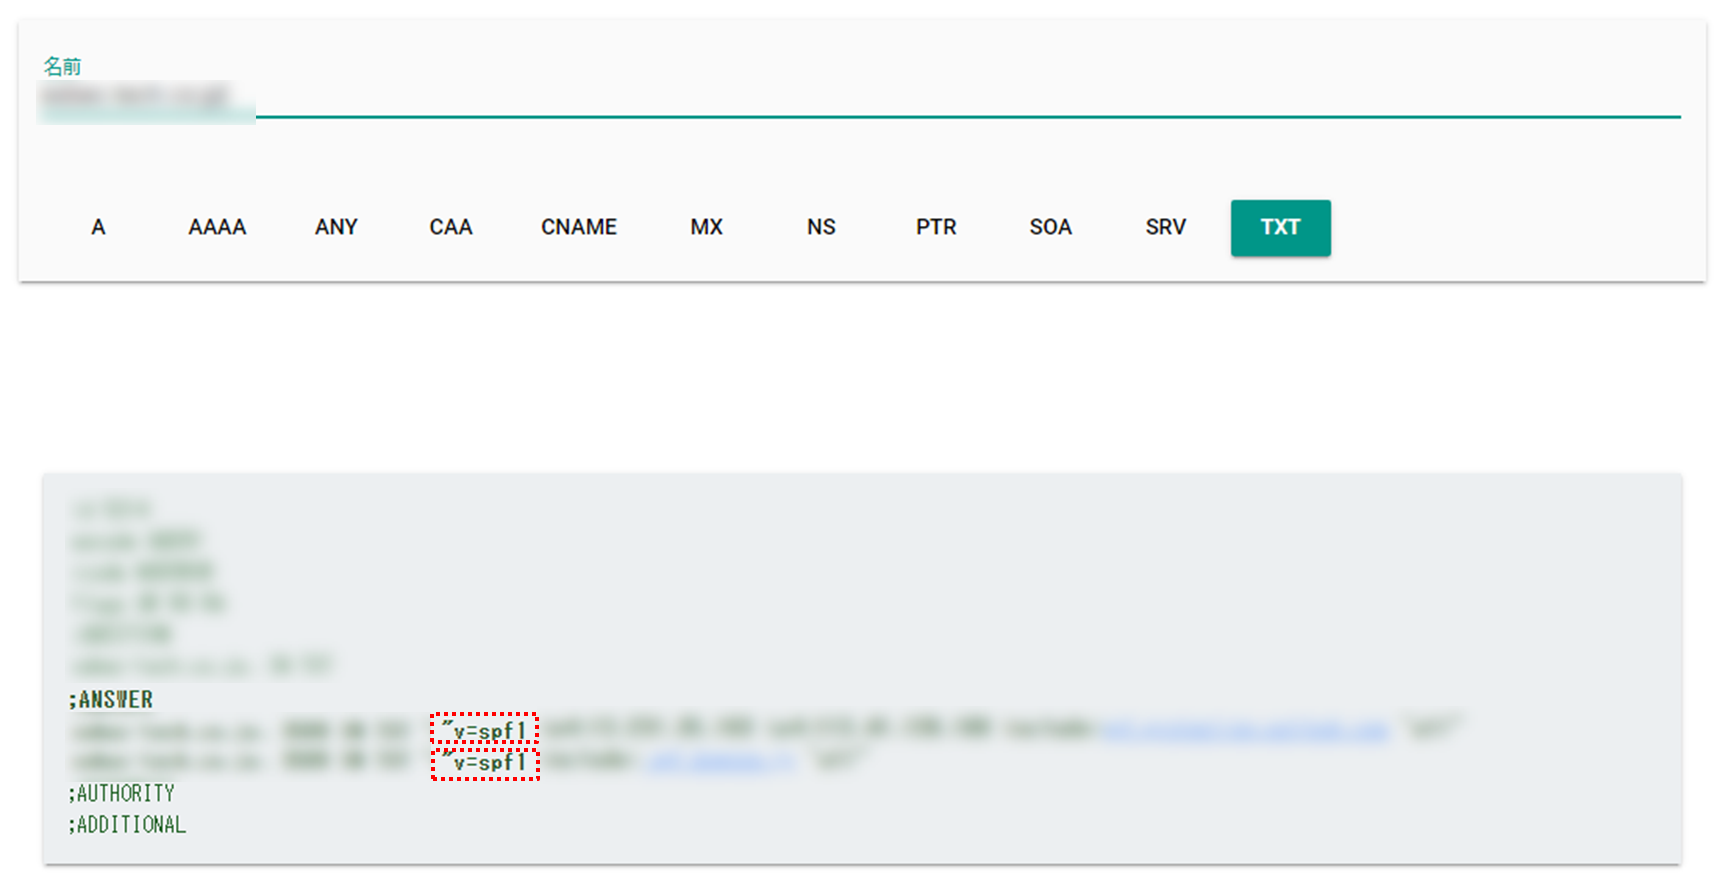Click the highlighted TXT button
The image size is (1728, 881).
click(x=1281, y=228)
